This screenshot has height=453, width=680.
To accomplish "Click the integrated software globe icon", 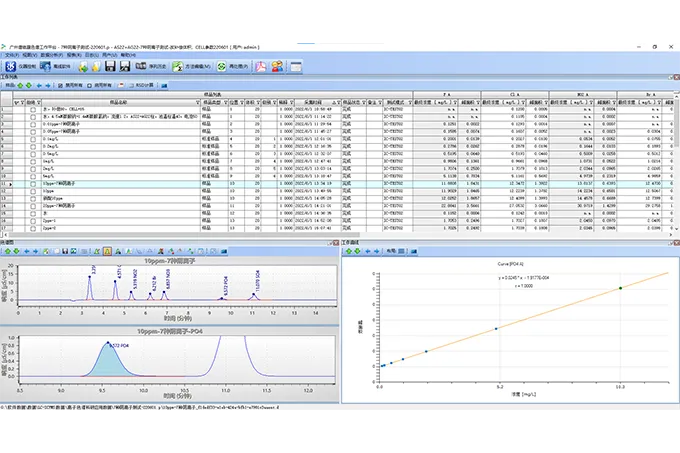I will pos(45,66).
